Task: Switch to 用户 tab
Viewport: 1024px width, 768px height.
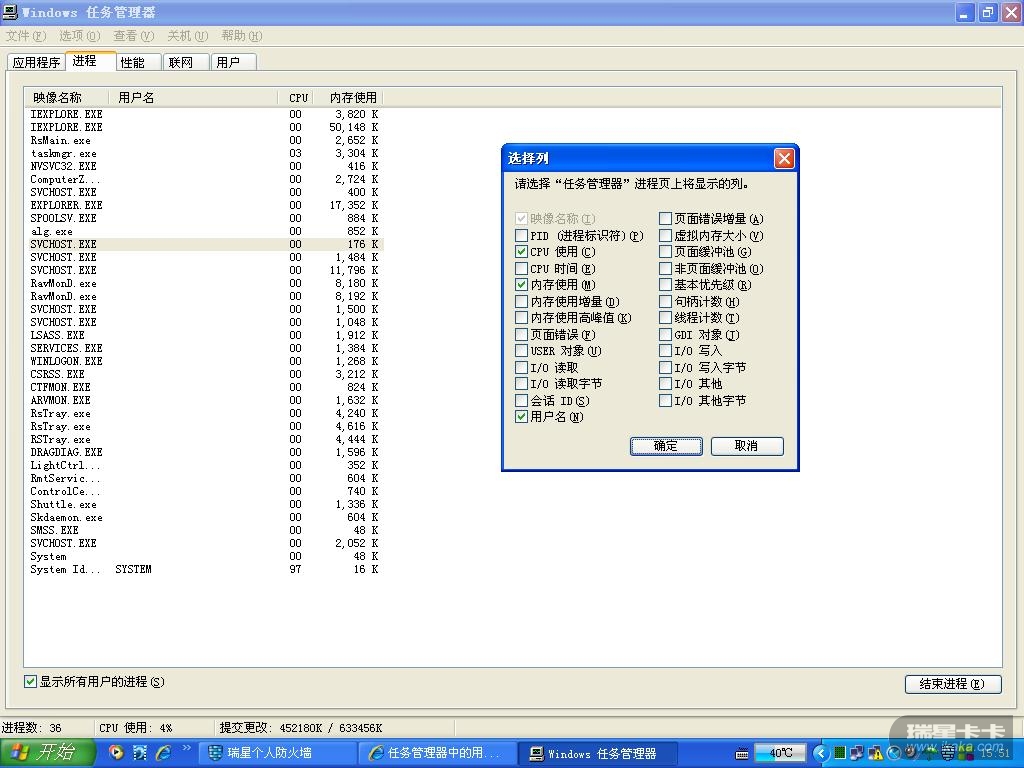Action: click(233, 62)
